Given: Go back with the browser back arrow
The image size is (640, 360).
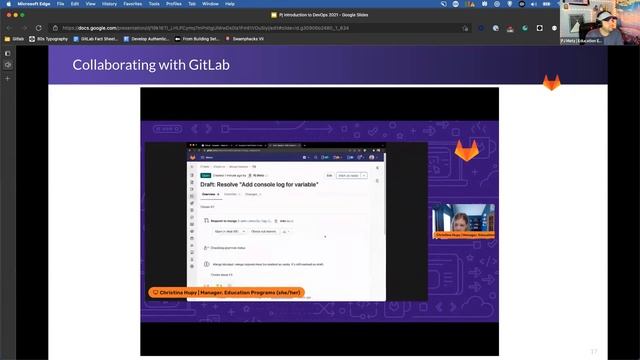Looking at the screenshot, I should (9, 28).
